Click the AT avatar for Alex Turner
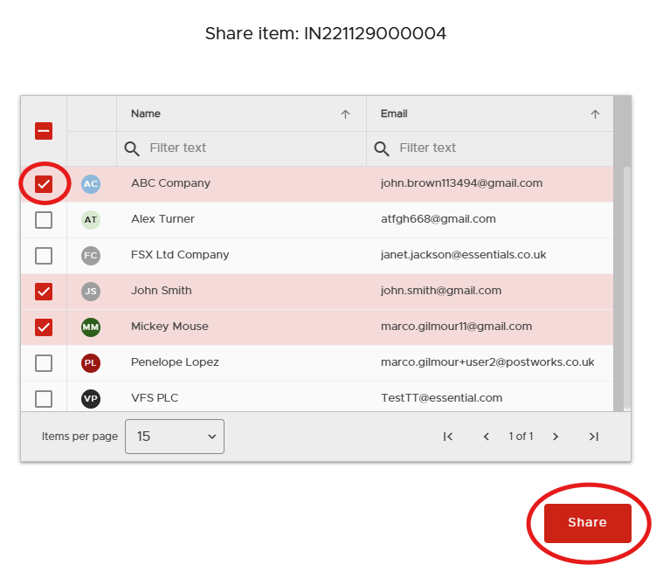 pyautogui.click(x=91, y=220)
